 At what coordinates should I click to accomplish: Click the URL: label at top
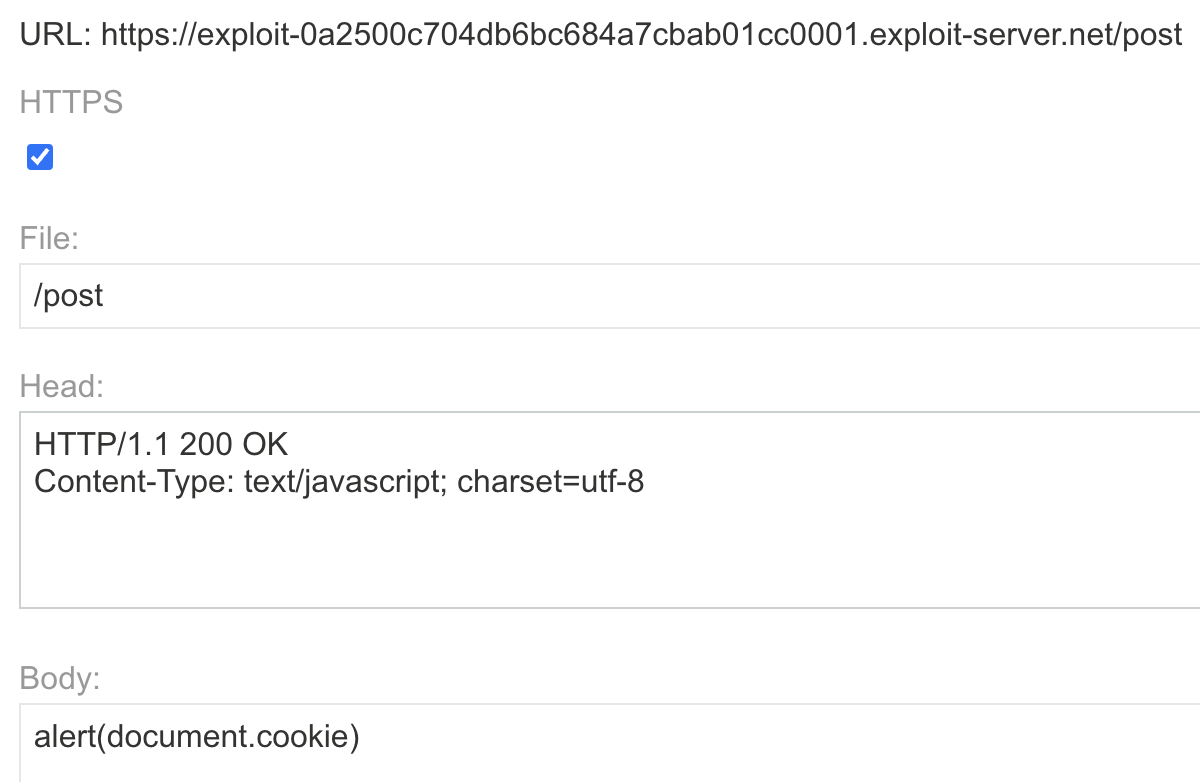pyautogui.click(x=56, y=36)
